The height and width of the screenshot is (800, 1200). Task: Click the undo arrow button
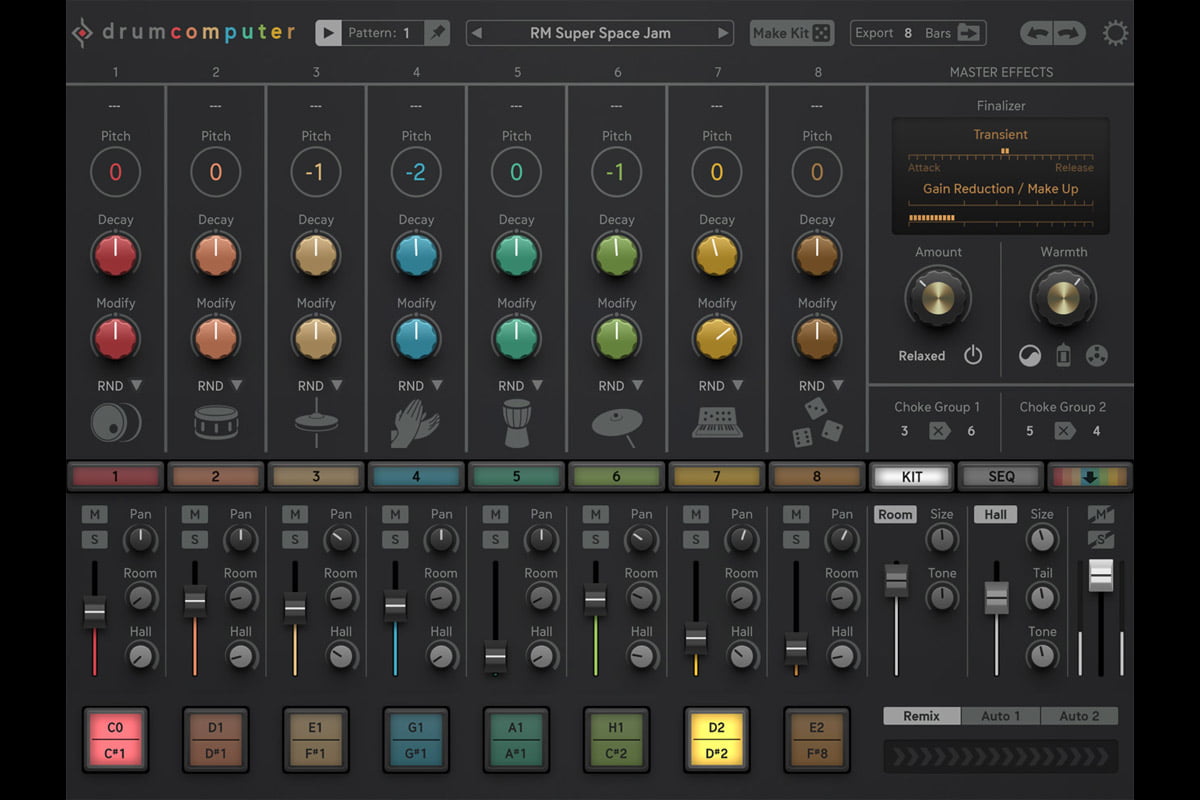[x=1038, y=33]
